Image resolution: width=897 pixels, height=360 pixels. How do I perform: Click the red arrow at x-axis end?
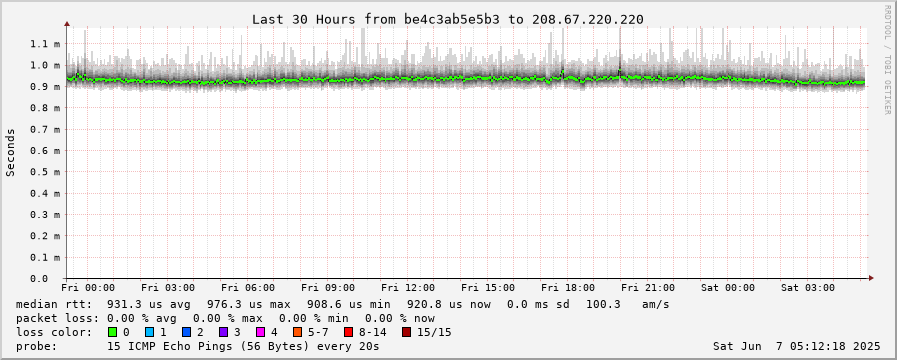point(871,278)
